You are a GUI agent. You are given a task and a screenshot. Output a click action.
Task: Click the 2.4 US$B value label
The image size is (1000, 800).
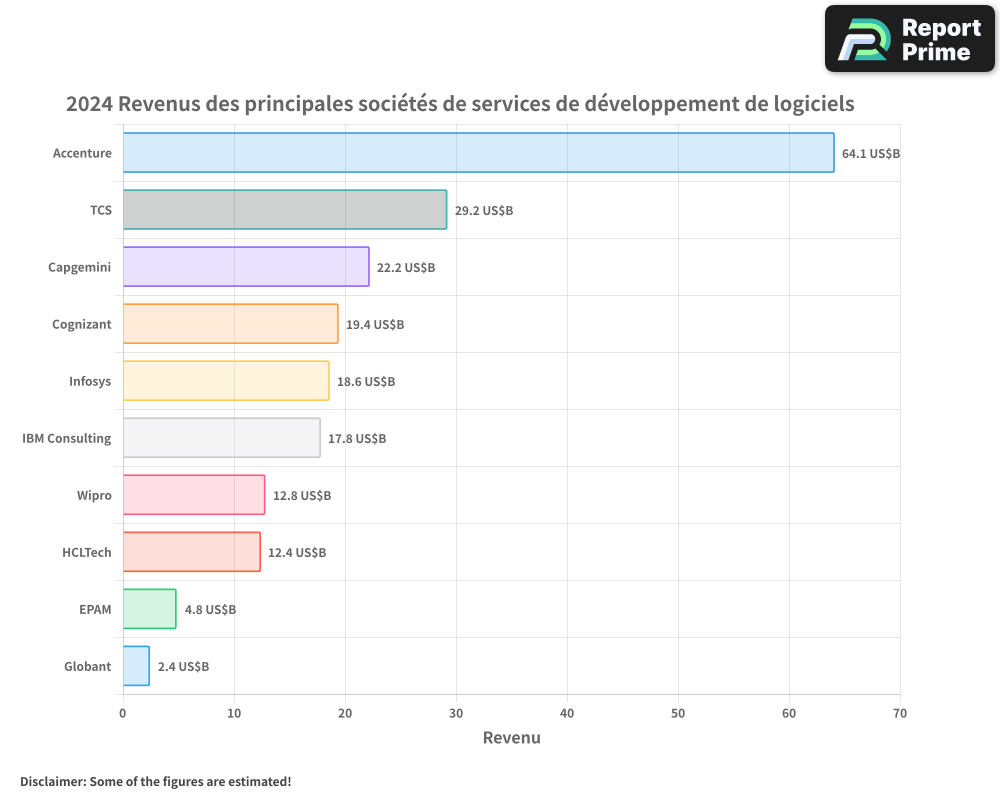181,666
